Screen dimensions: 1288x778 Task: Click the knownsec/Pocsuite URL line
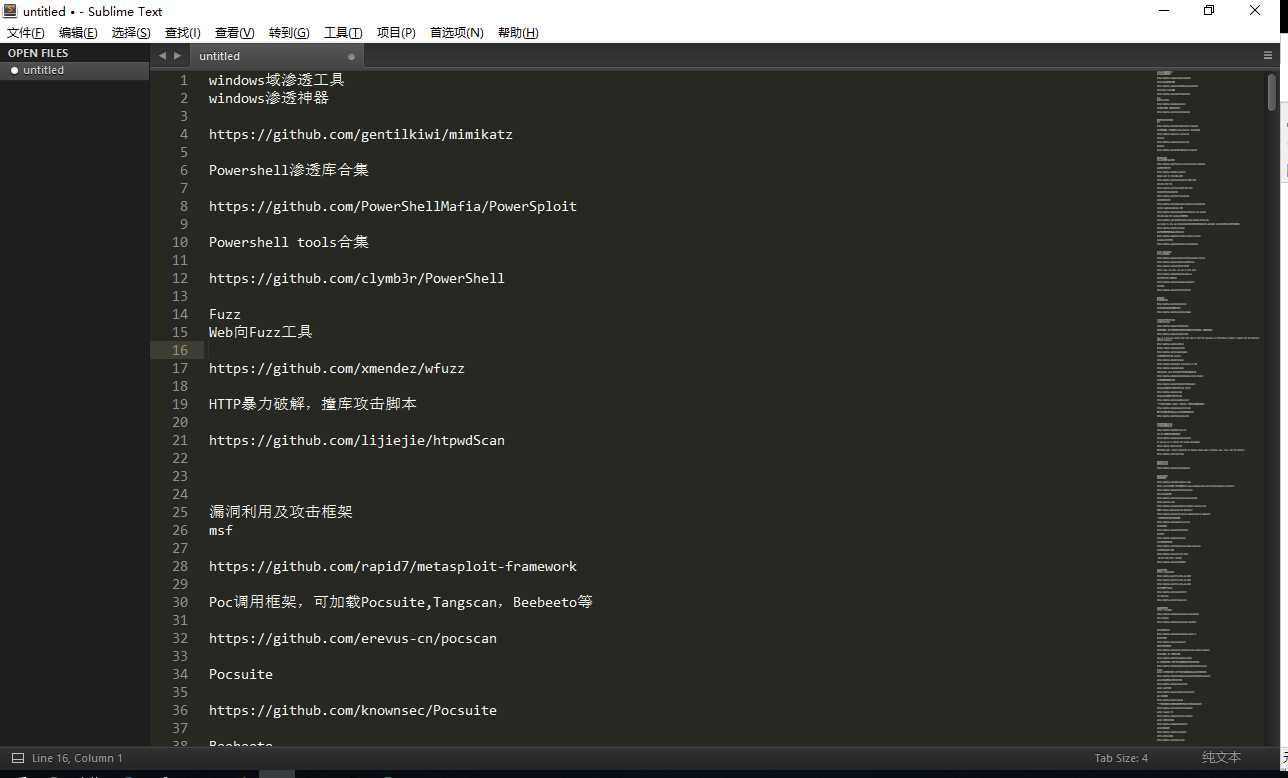coord(353,710)
